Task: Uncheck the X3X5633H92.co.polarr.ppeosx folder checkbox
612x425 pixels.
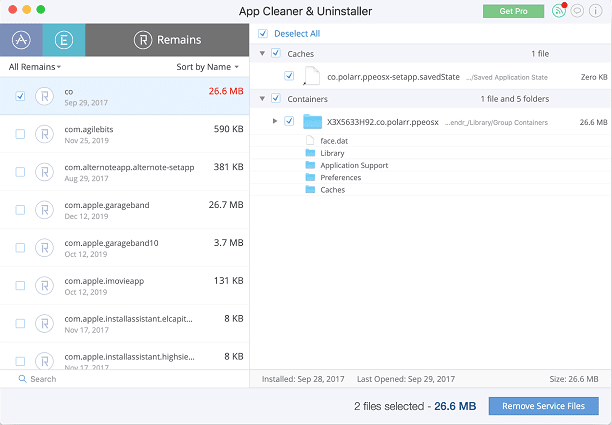Action: click(x=289, y=121)
